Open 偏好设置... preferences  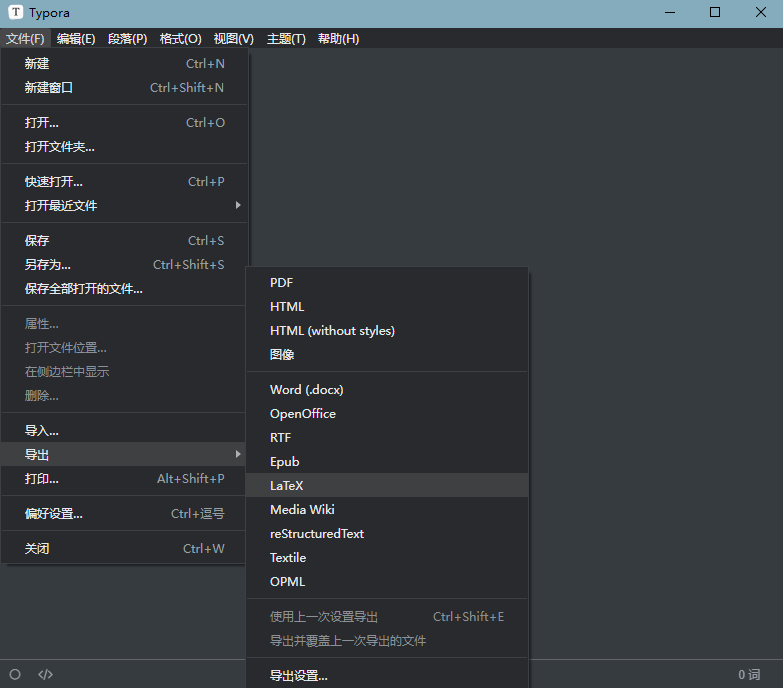(x=124, y=513)
